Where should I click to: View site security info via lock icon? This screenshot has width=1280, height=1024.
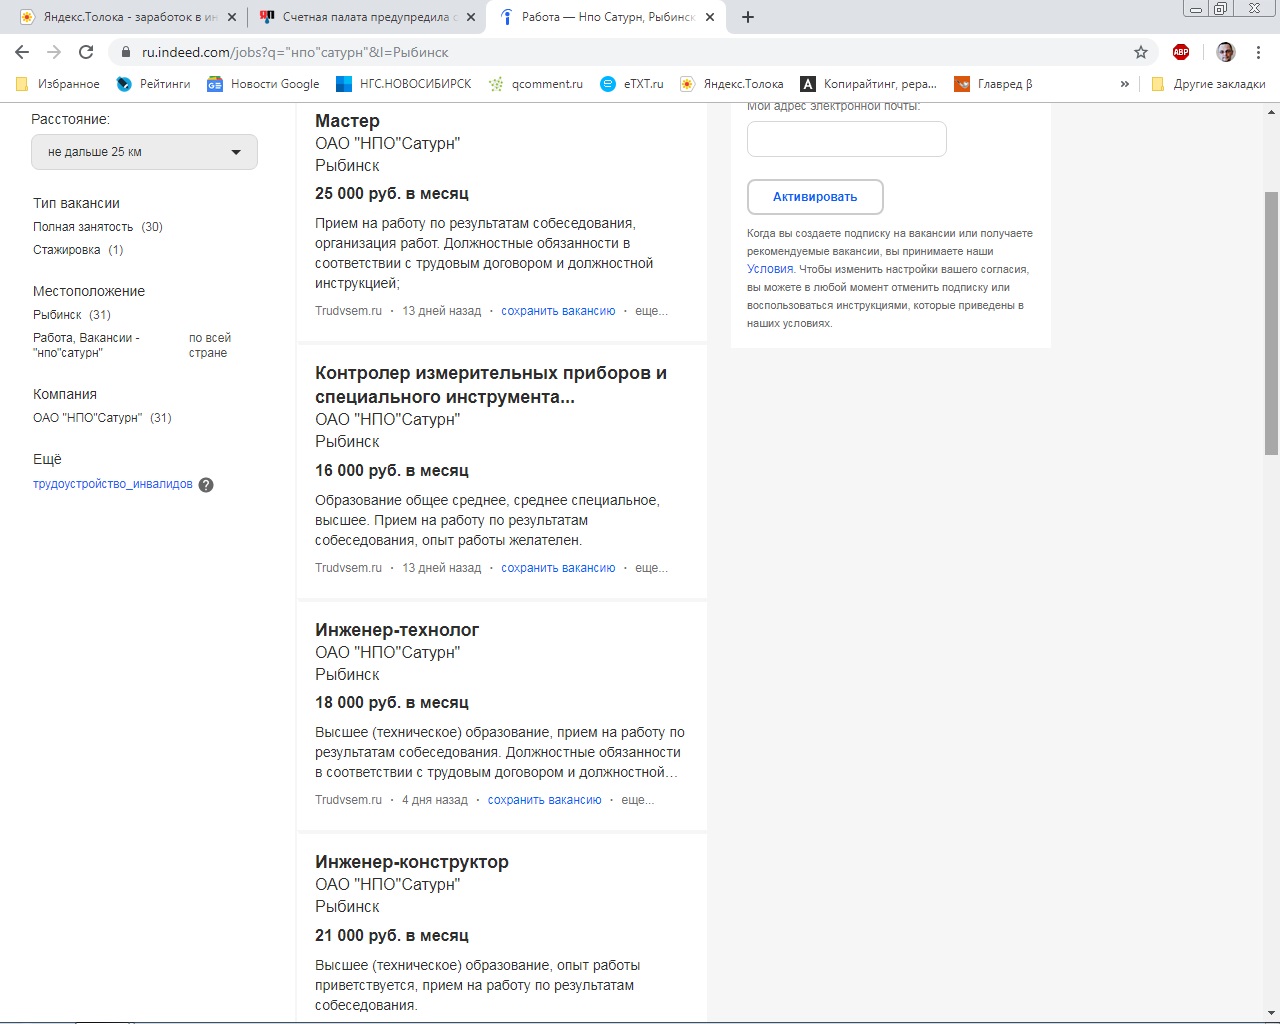[x=125, y=52]
